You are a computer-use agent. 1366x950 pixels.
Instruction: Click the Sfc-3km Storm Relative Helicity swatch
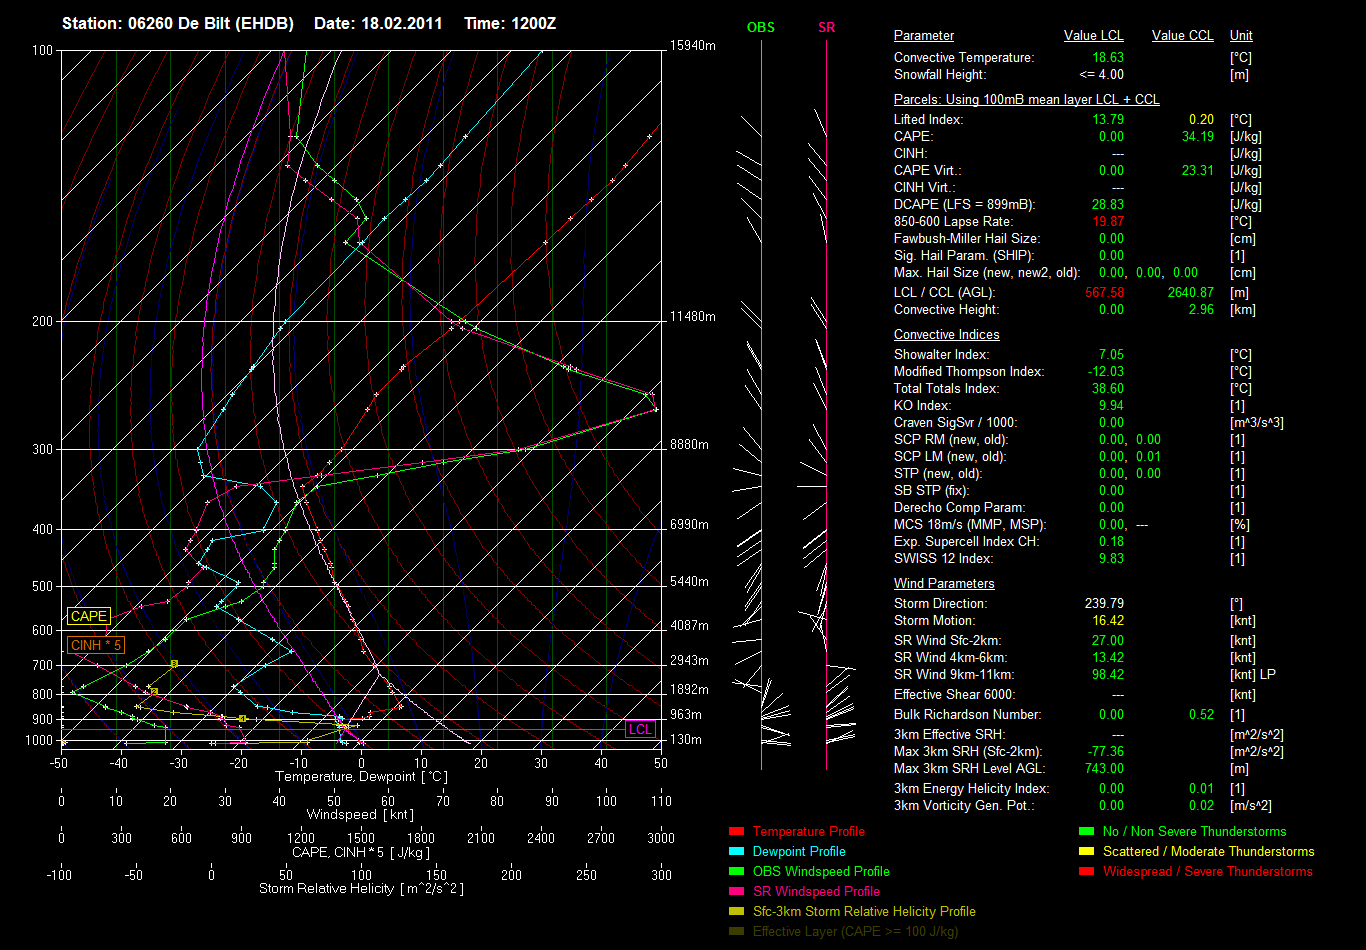click(x=736, y=911)
